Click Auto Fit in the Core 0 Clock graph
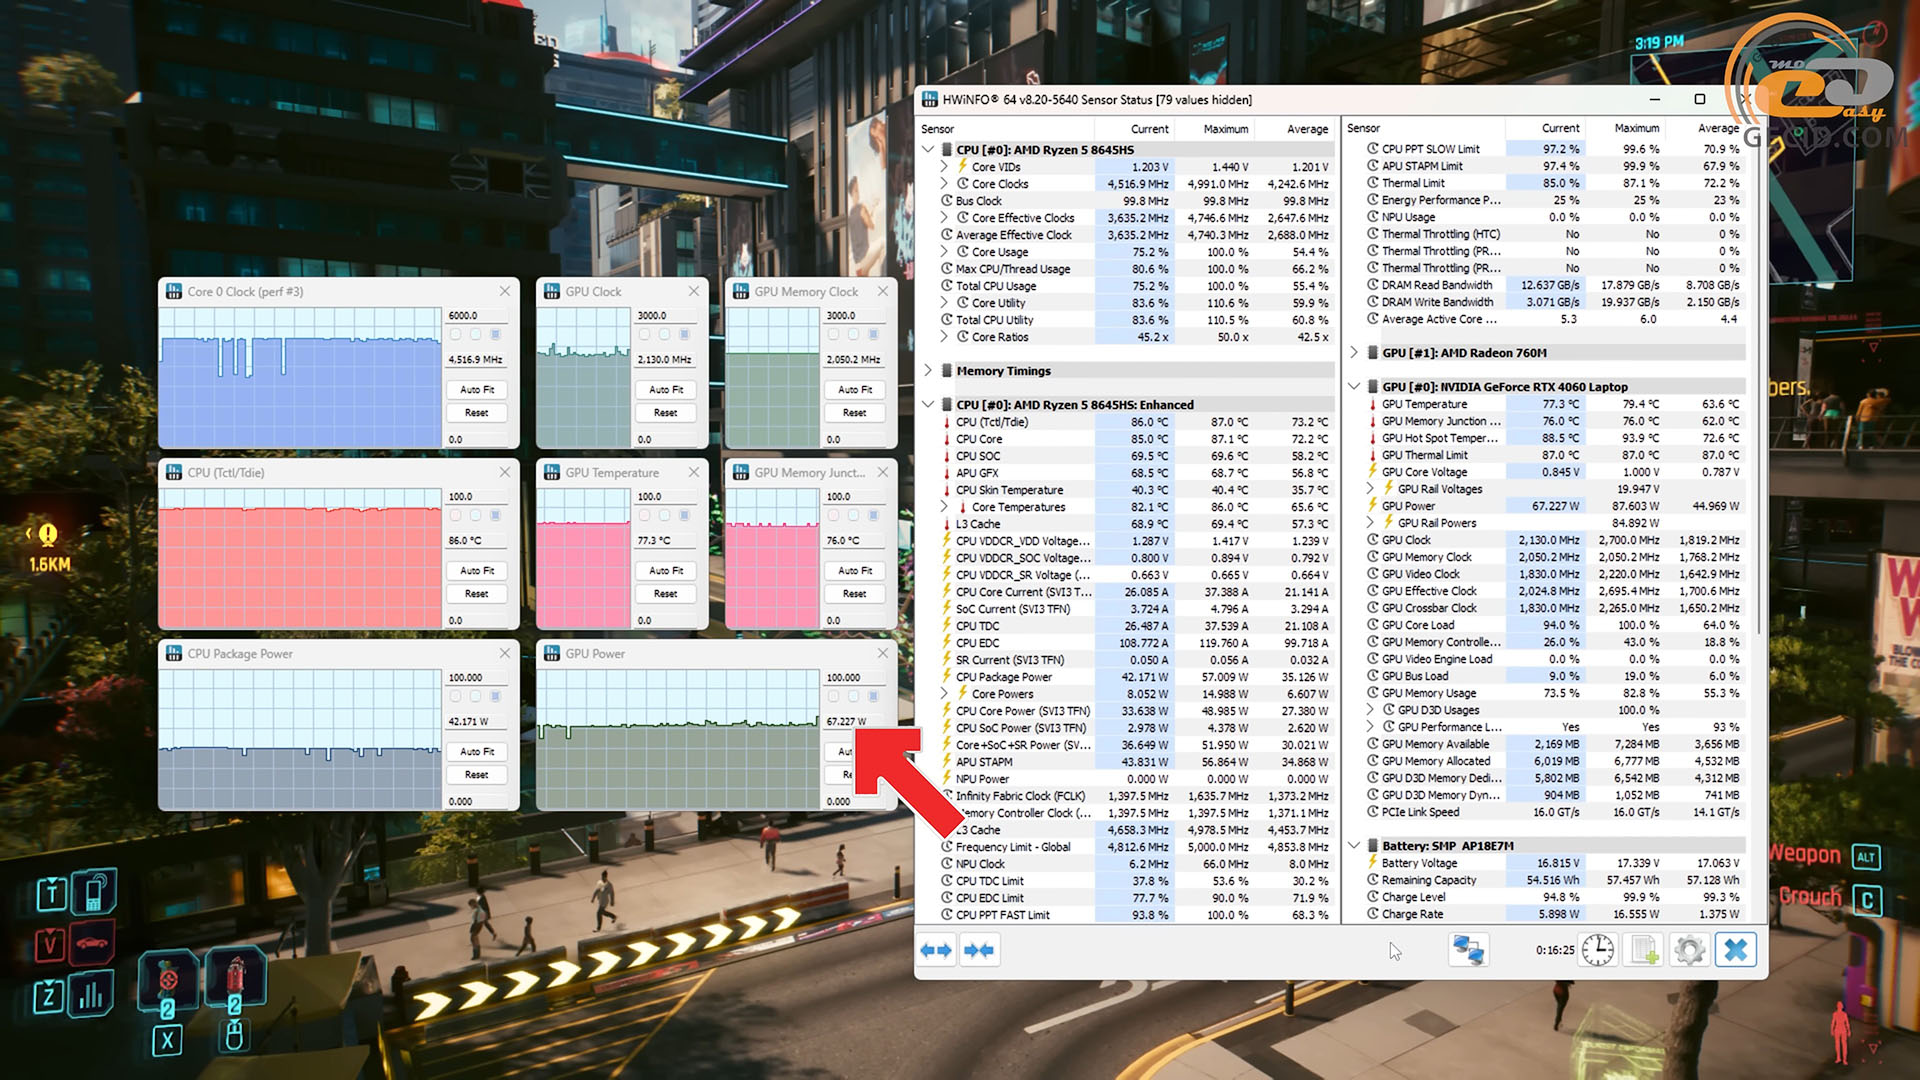This screenshot has width=1920, height=1080. point(477,389)
